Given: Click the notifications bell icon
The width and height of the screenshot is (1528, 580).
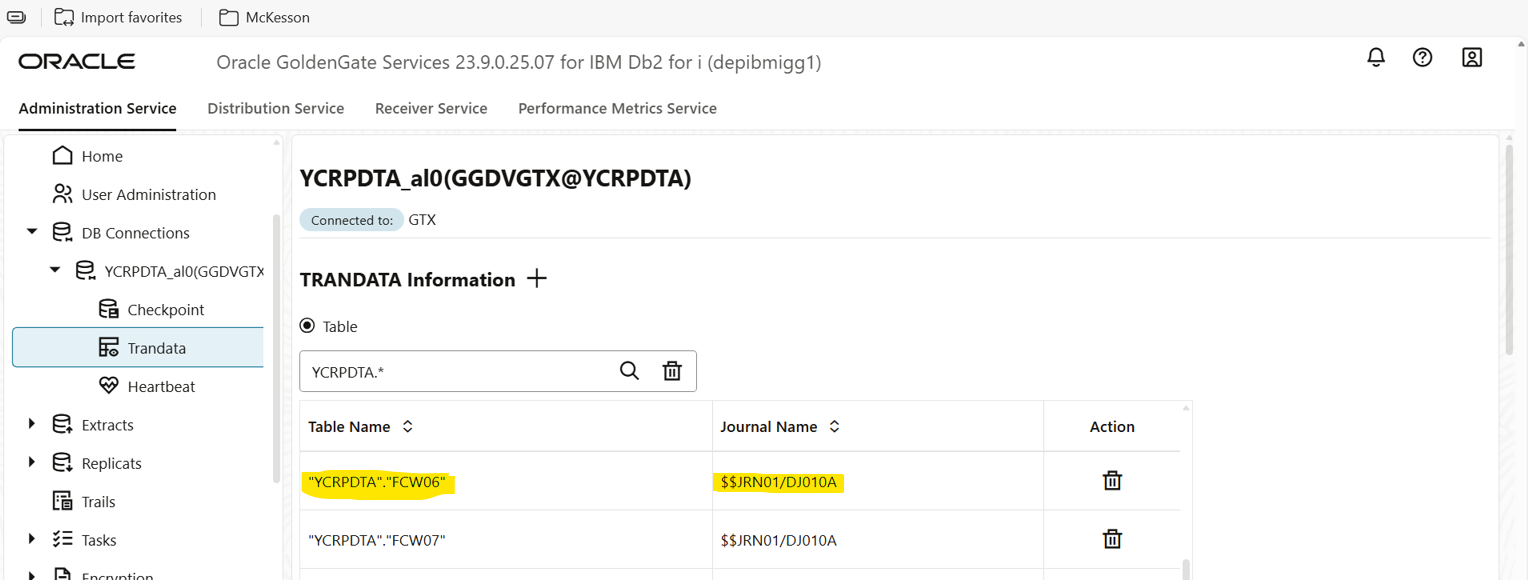Looking at the screenshot, I should [x=1376, y=58].
